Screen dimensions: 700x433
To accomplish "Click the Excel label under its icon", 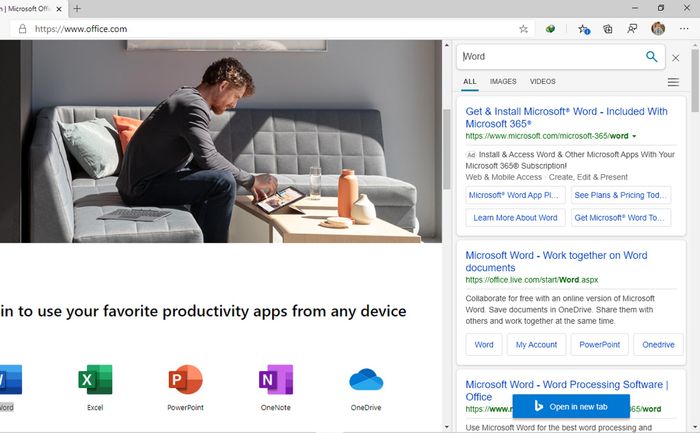I will [95, 408].
